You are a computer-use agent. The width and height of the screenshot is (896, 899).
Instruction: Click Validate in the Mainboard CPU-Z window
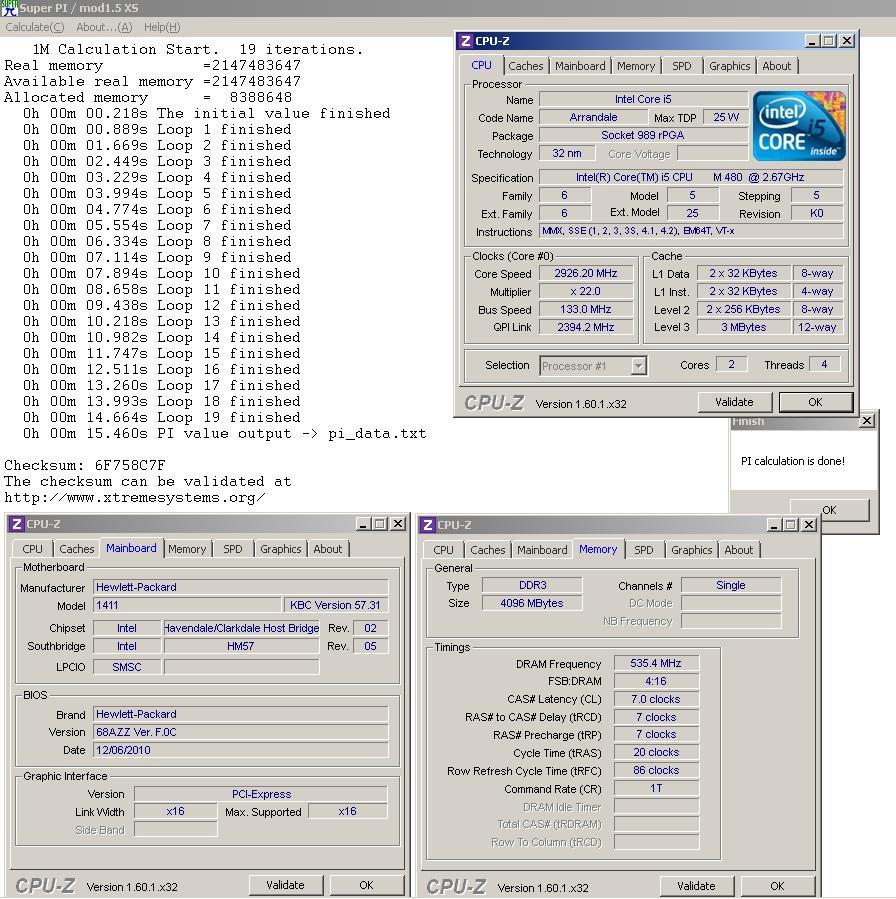point(285,885)
